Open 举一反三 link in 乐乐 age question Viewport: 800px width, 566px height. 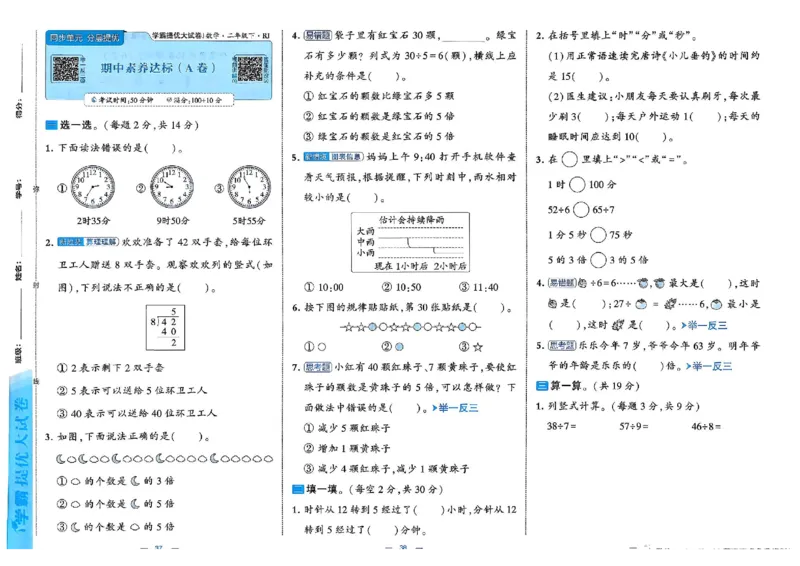pos(709,366)
